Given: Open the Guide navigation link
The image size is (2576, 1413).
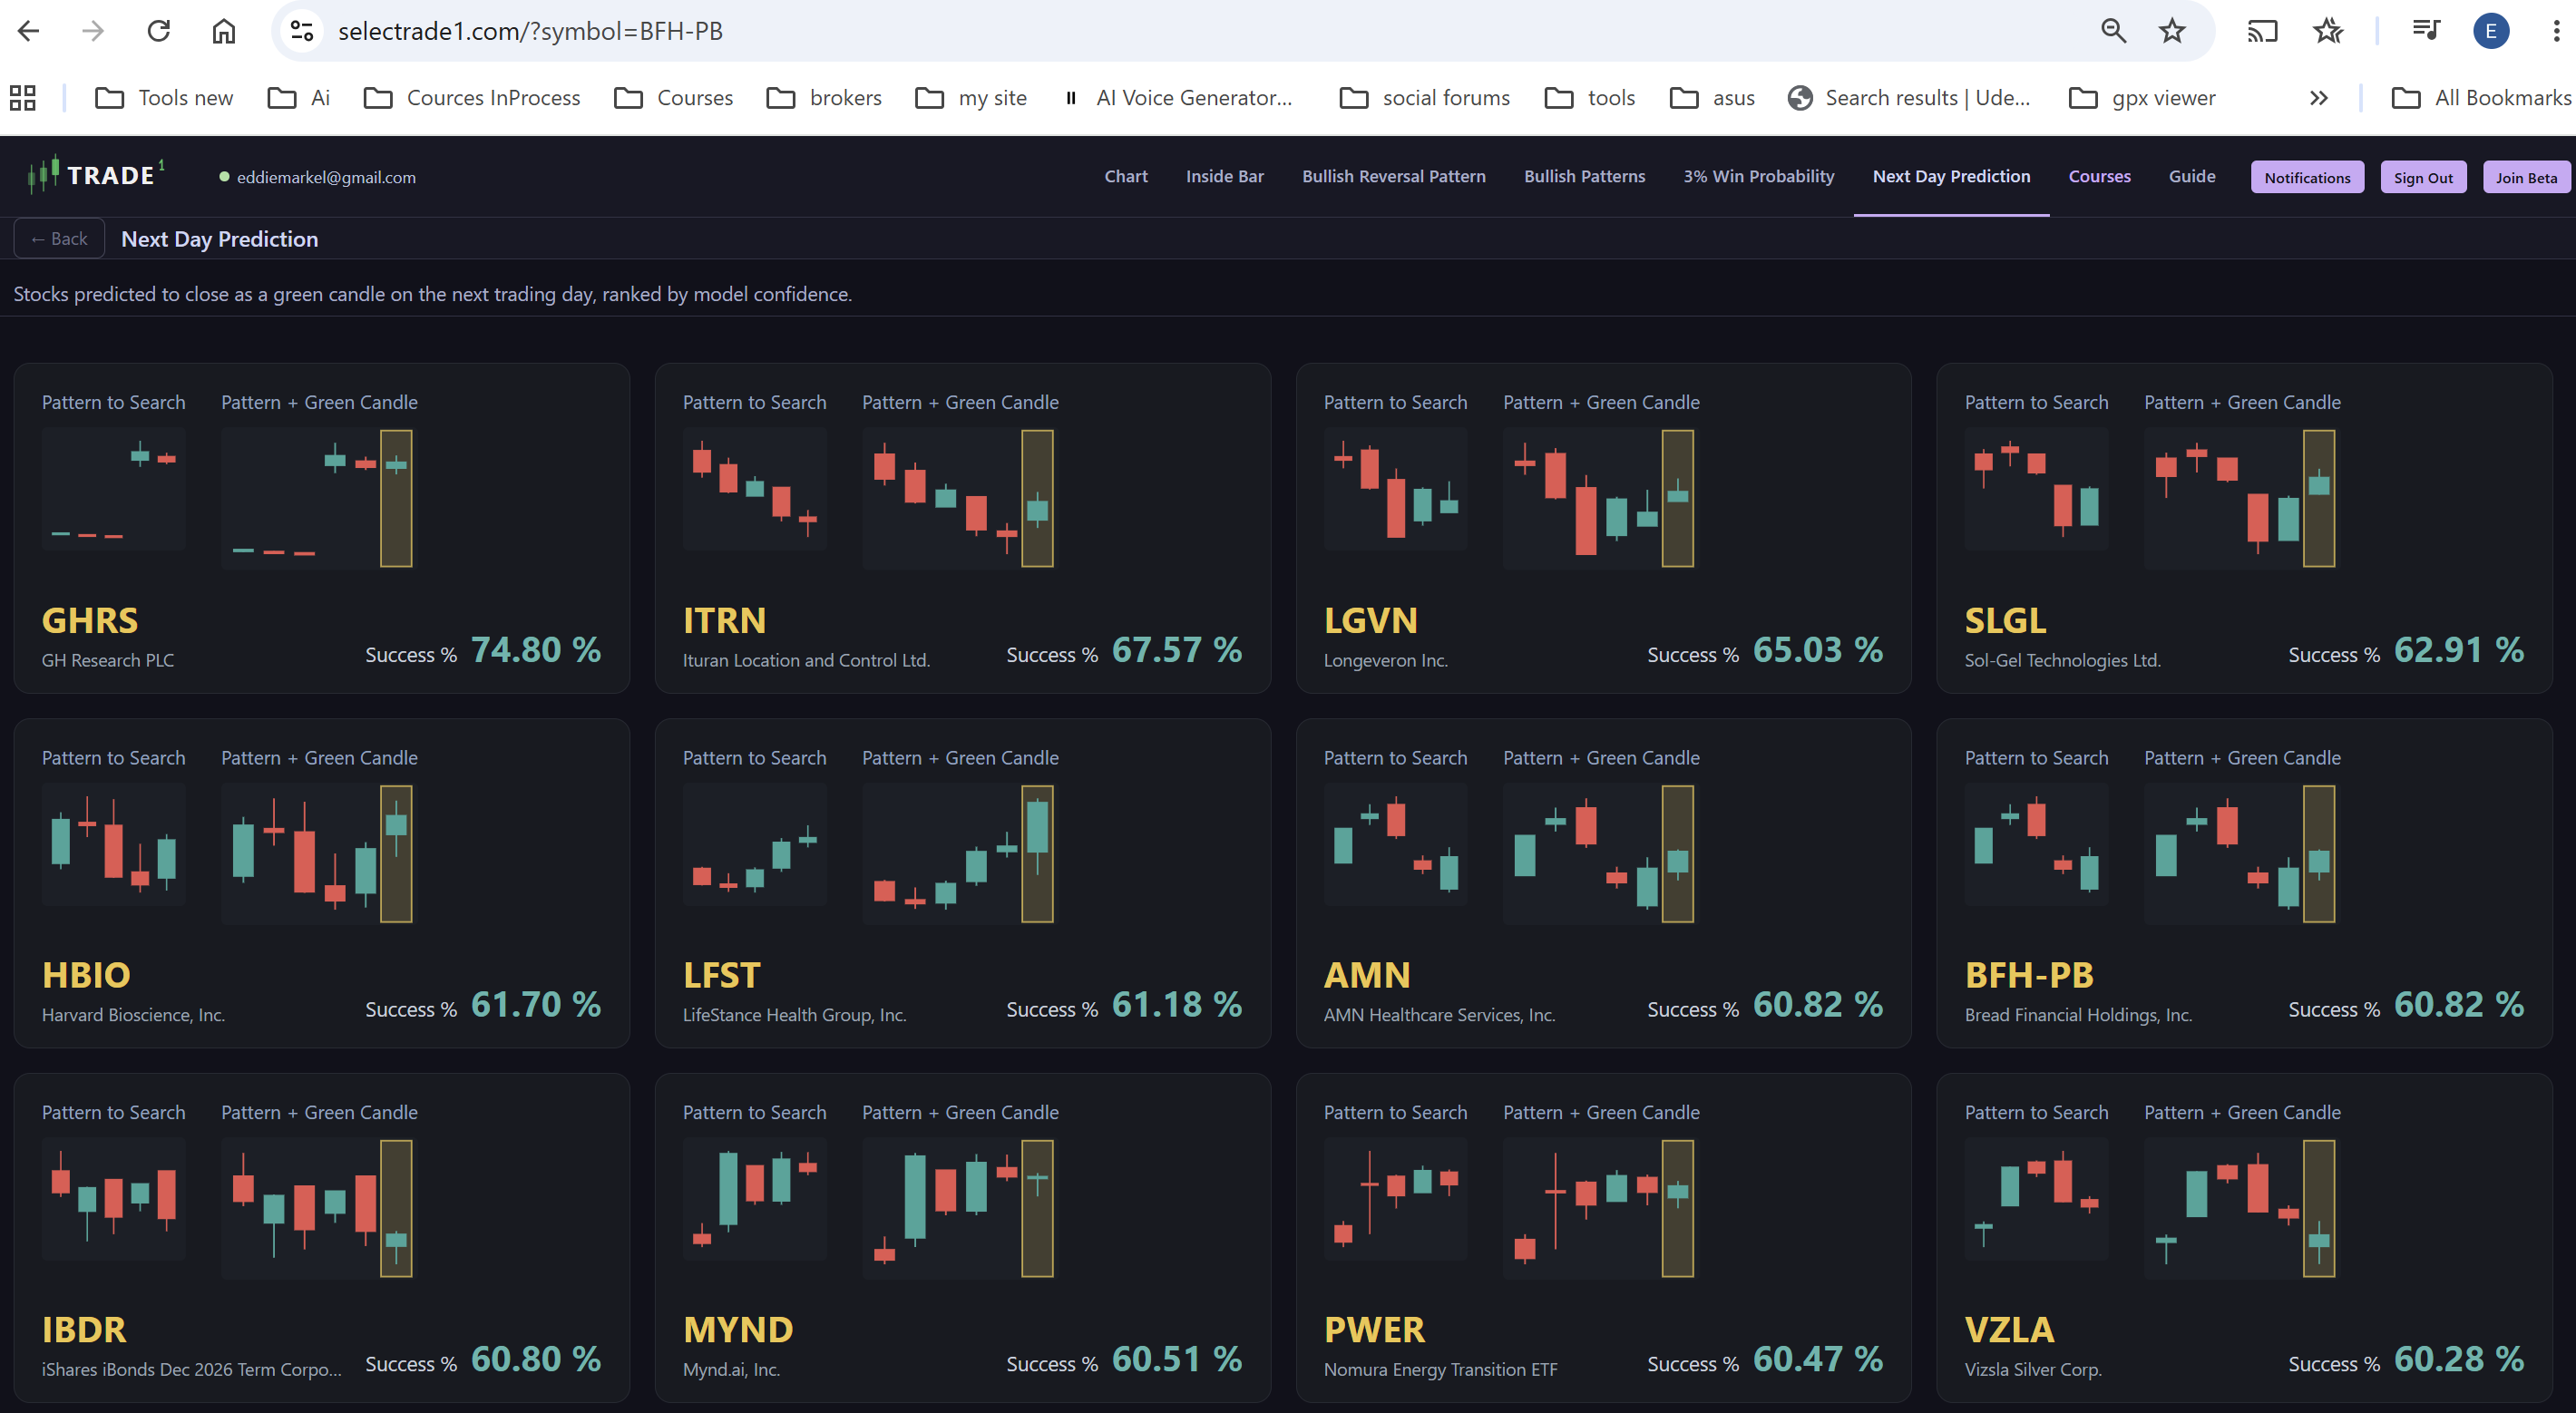Looking at the screenshot, I should tap(2192, 176).
